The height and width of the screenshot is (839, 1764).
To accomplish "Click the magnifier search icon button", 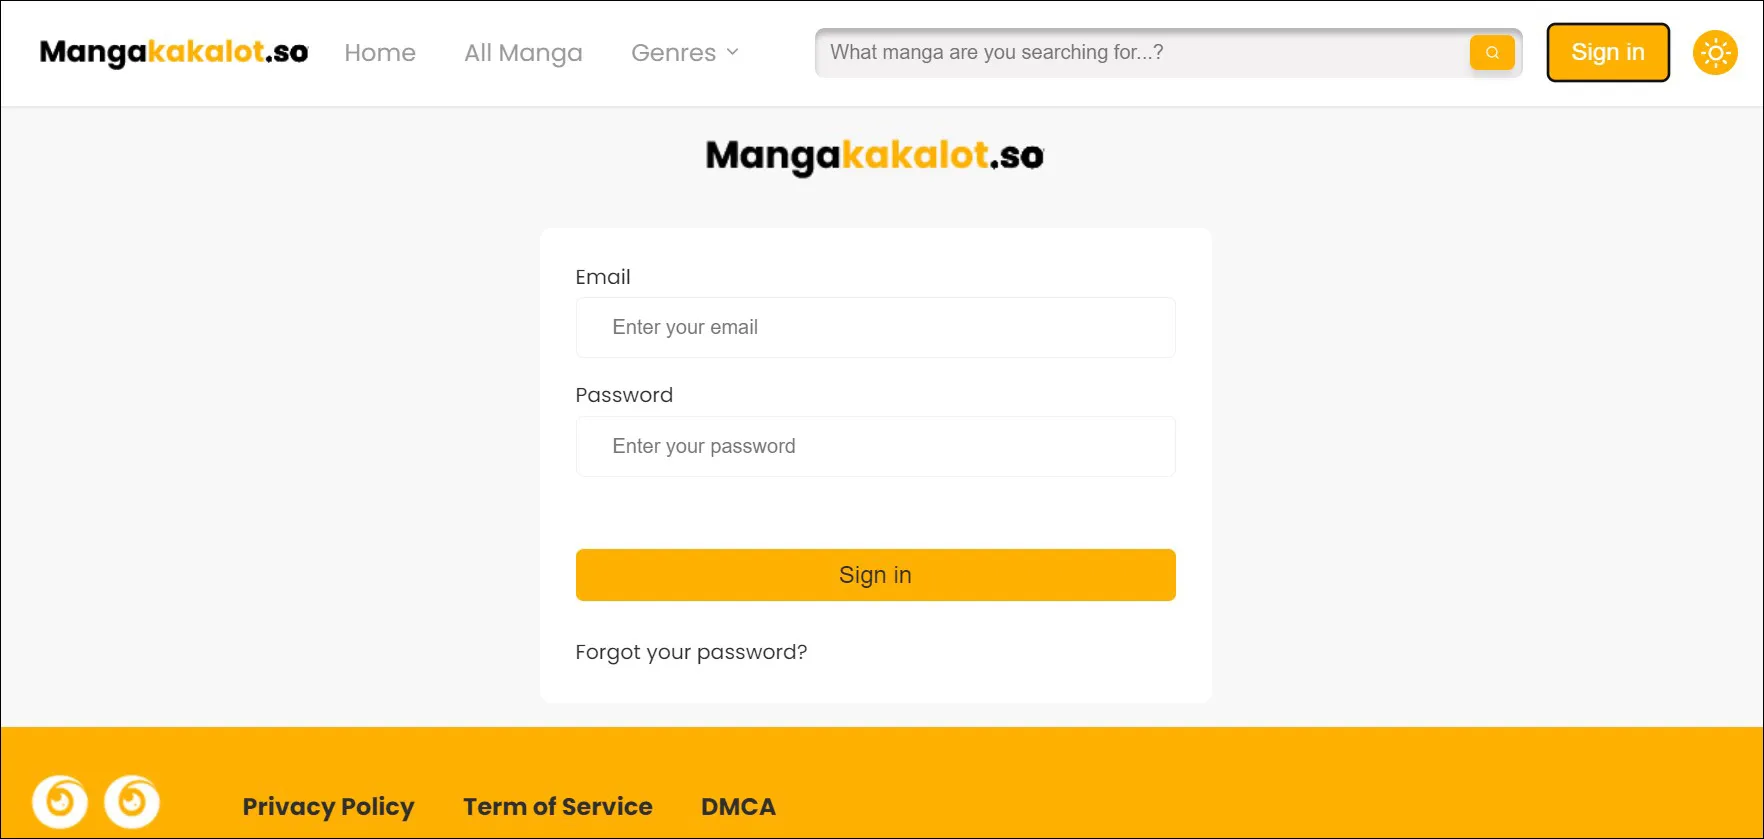I will 1491,53.
